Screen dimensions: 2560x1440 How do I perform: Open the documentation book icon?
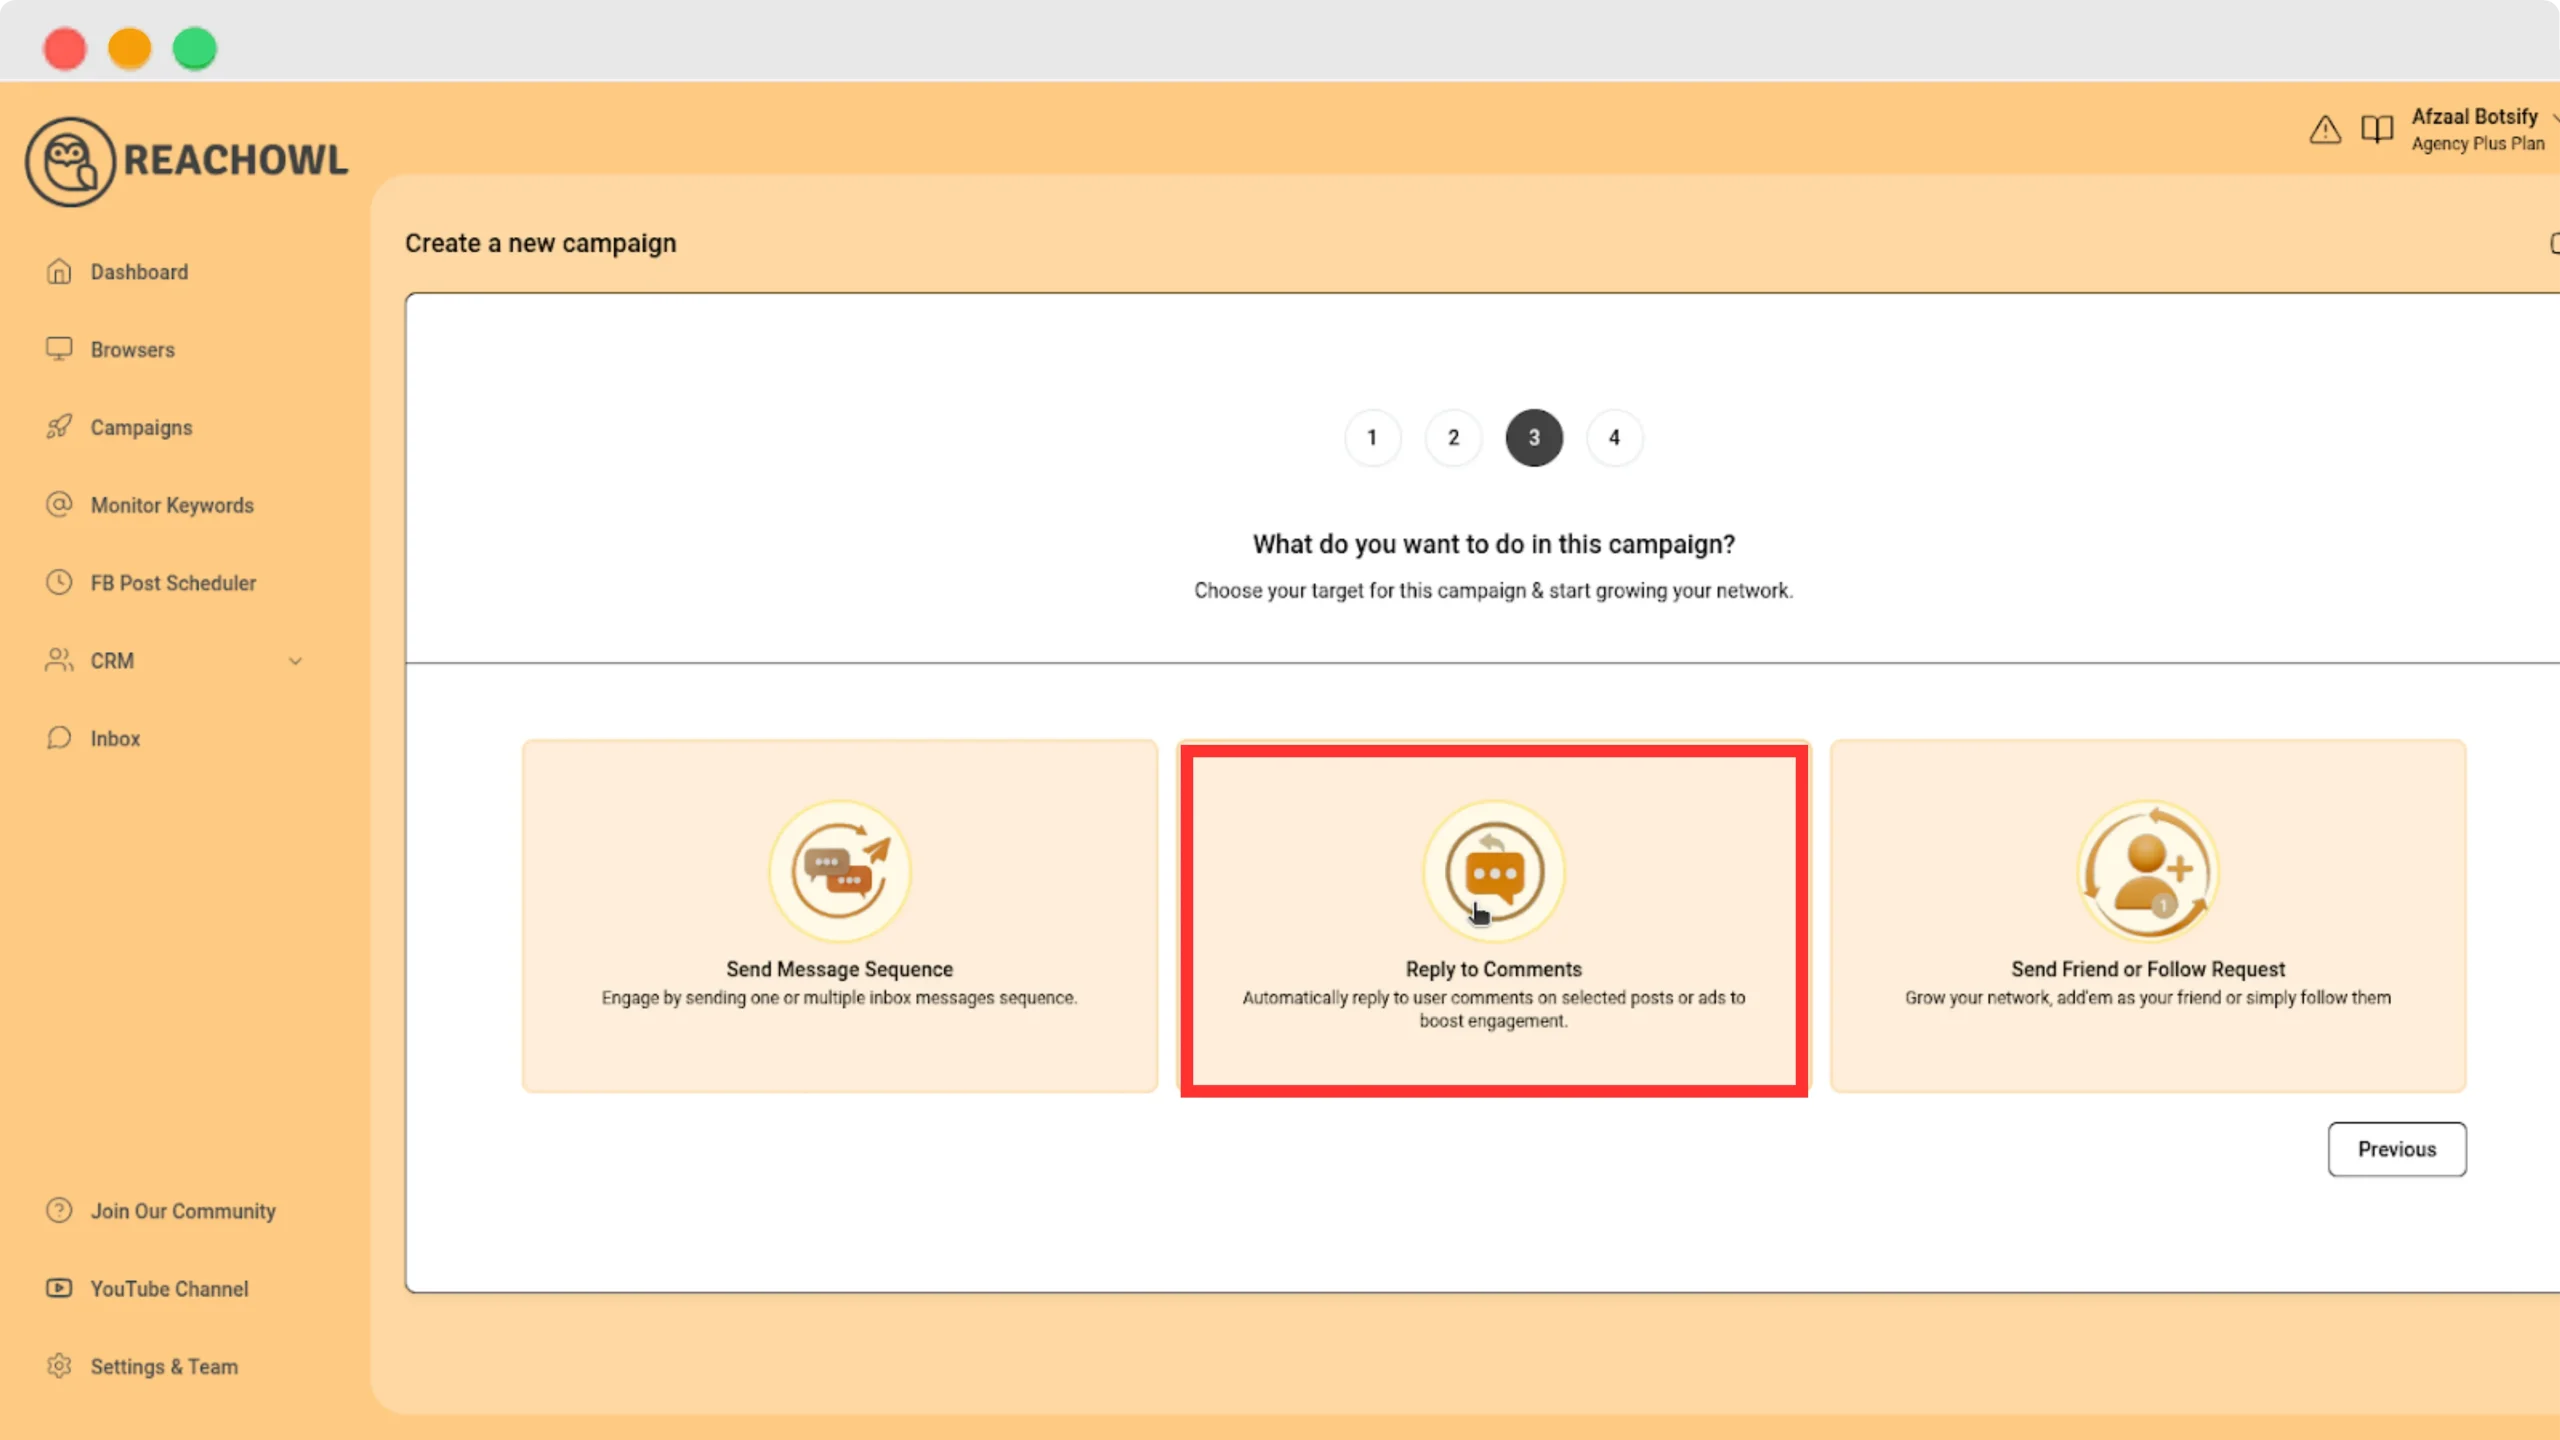(x=2376, y=129)
